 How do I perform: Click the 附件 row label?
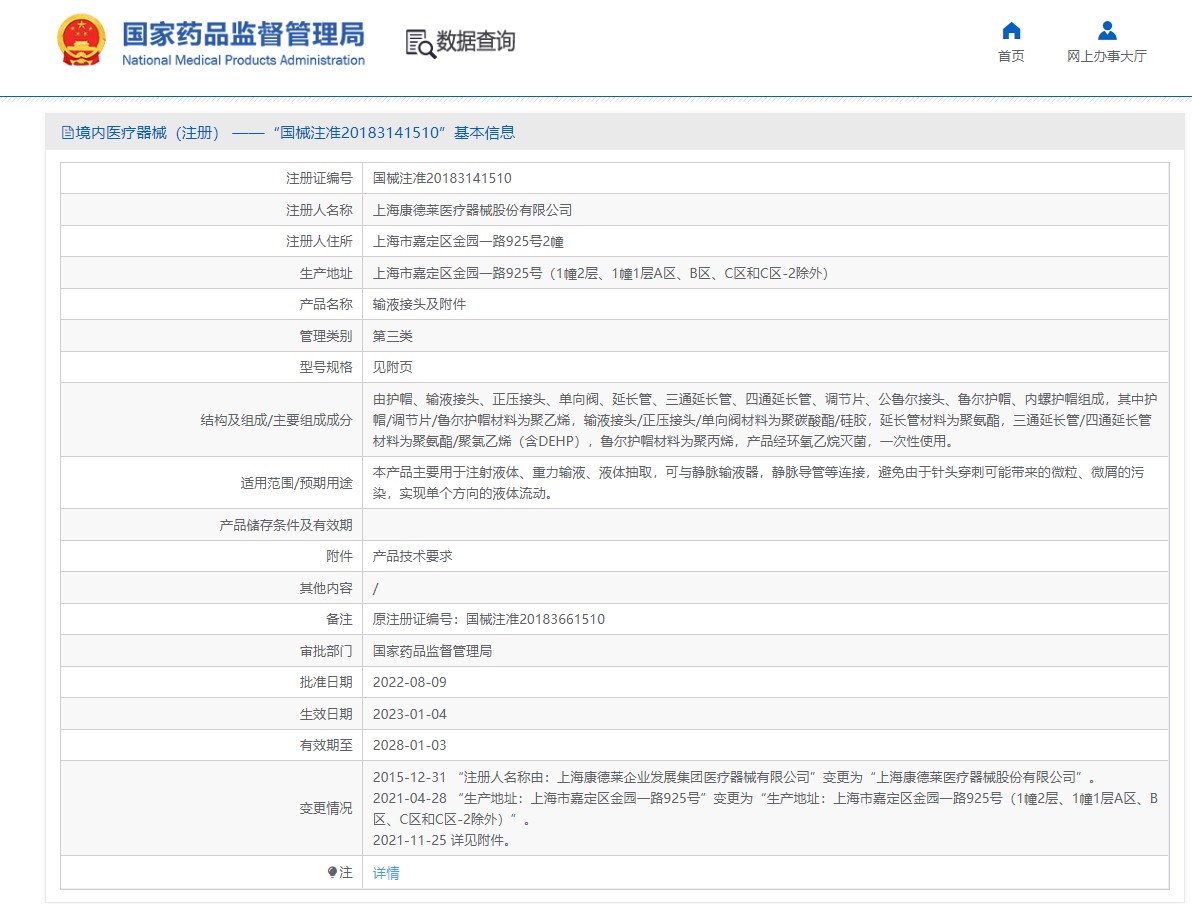point(339,557)
